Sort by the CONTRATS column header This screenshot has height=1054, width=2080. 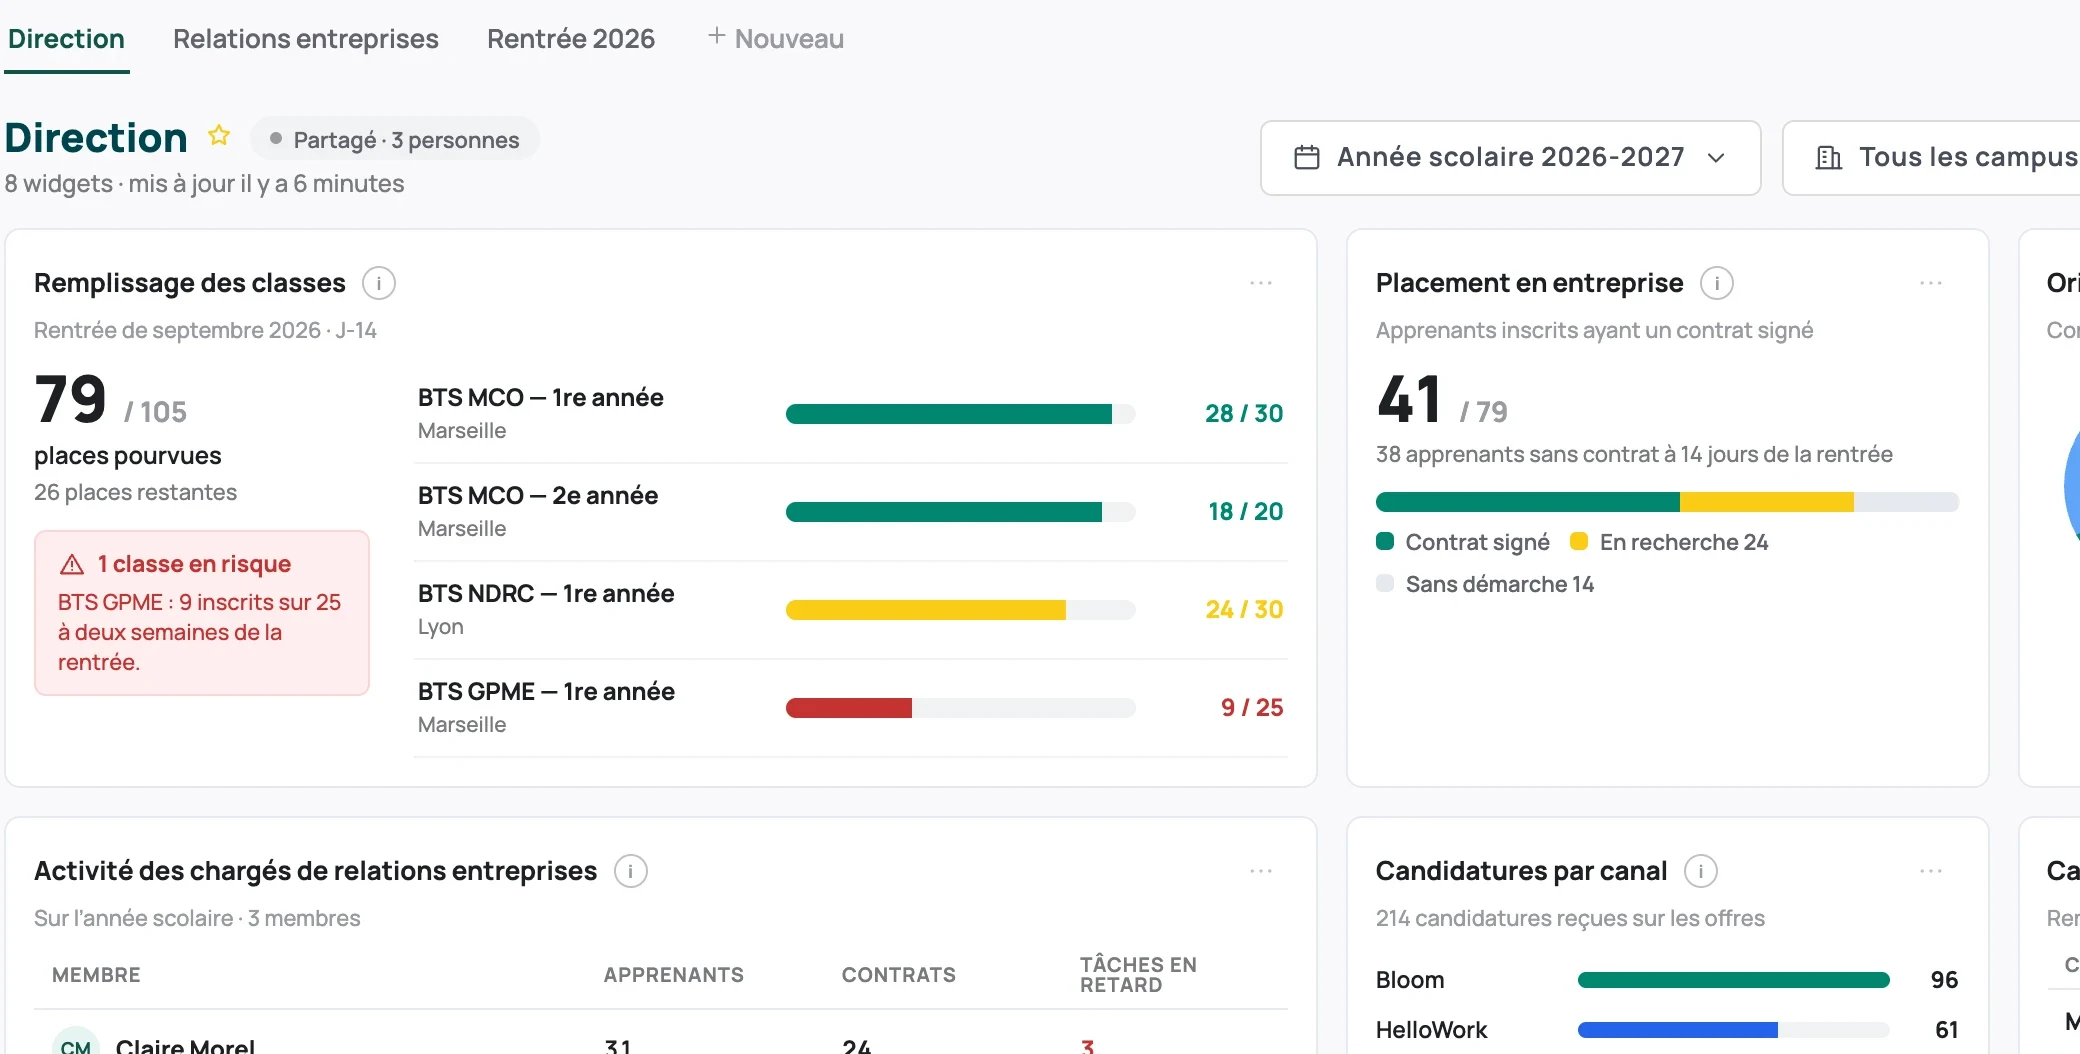[x=899, y=975]
